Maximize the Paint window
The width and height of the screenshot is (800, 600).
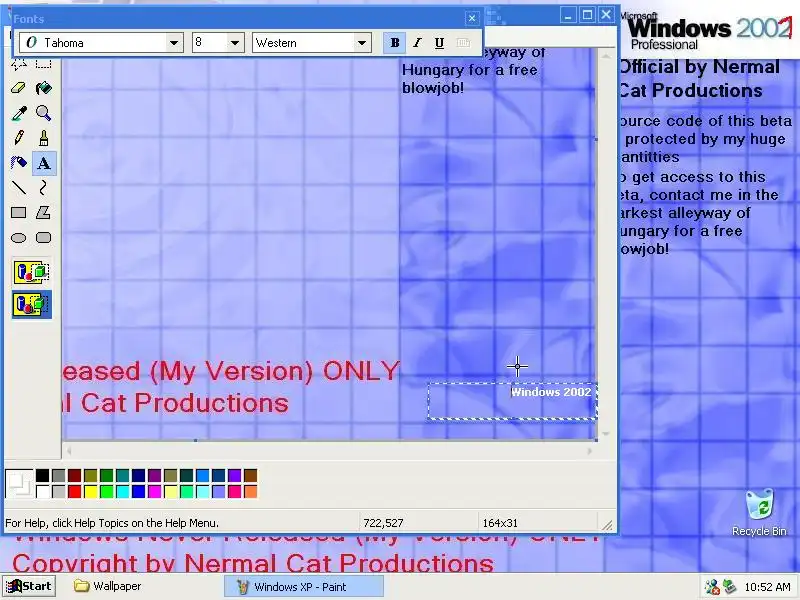(x=587, y=15)
